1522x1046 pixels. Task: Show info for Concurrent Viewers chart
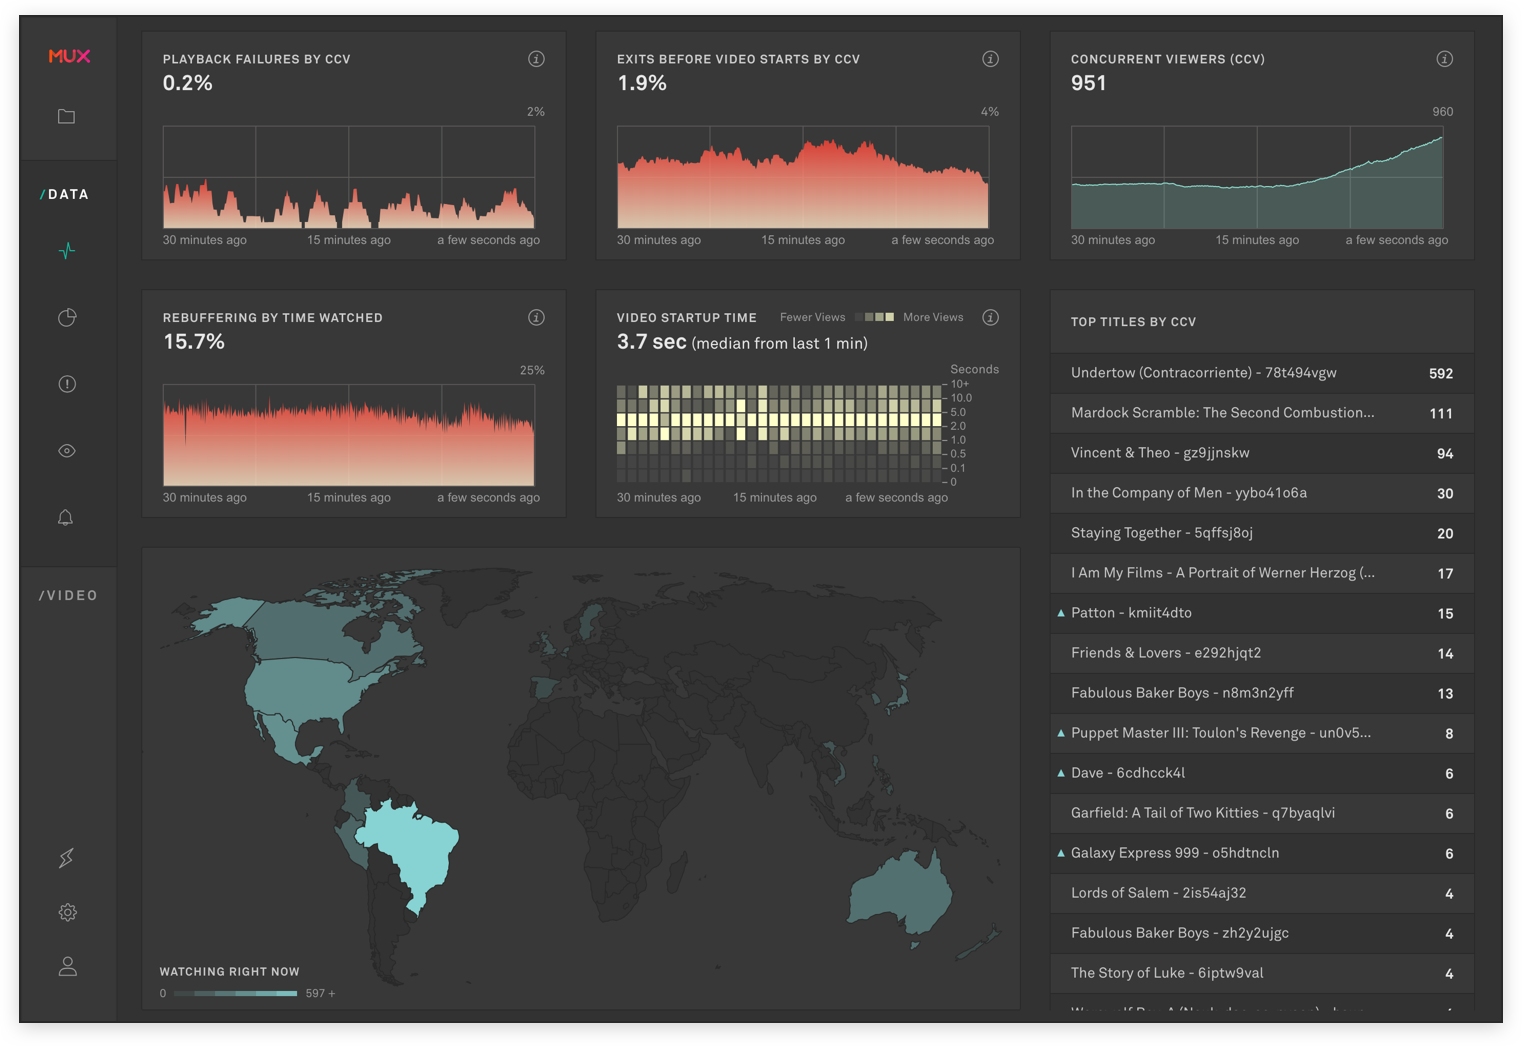click(1444, 59)
